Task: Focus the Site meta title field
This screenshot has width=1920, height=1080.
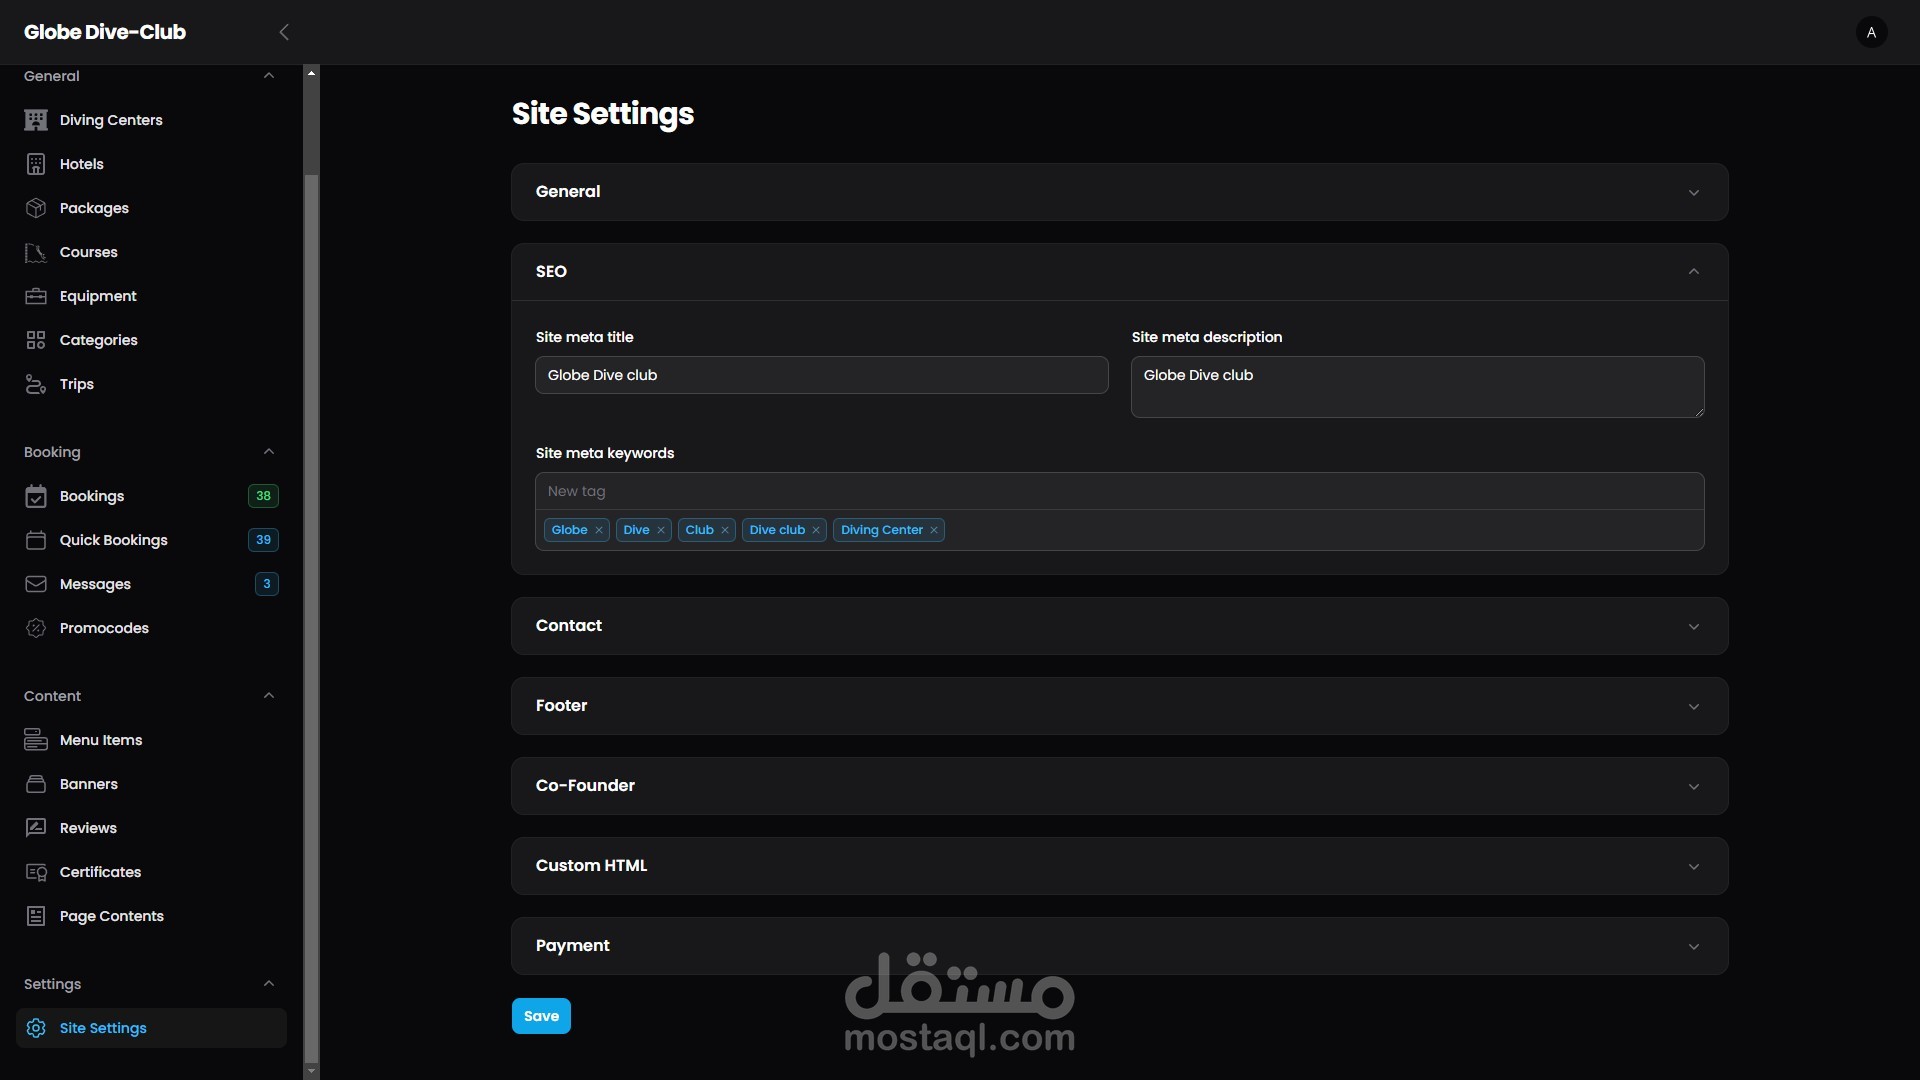Action: 821,375
